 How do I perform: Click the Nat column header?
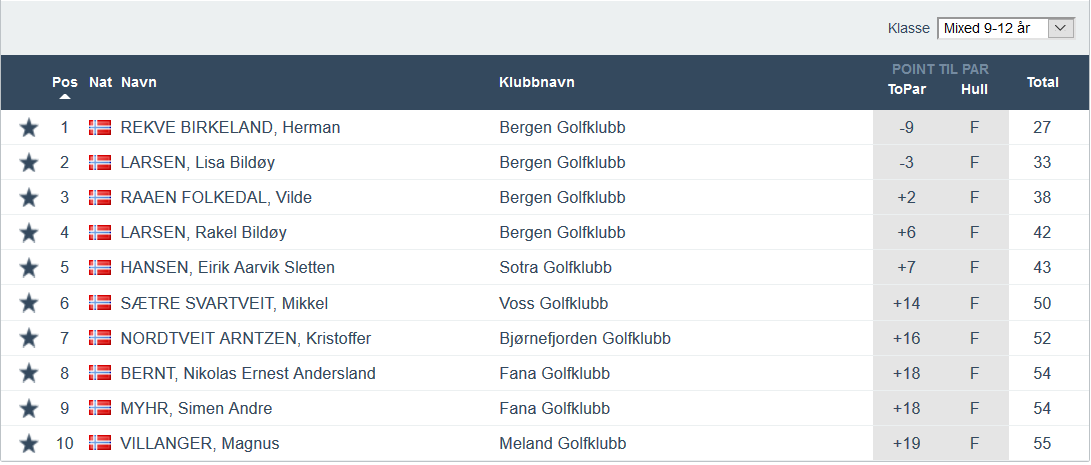(100, 82)
